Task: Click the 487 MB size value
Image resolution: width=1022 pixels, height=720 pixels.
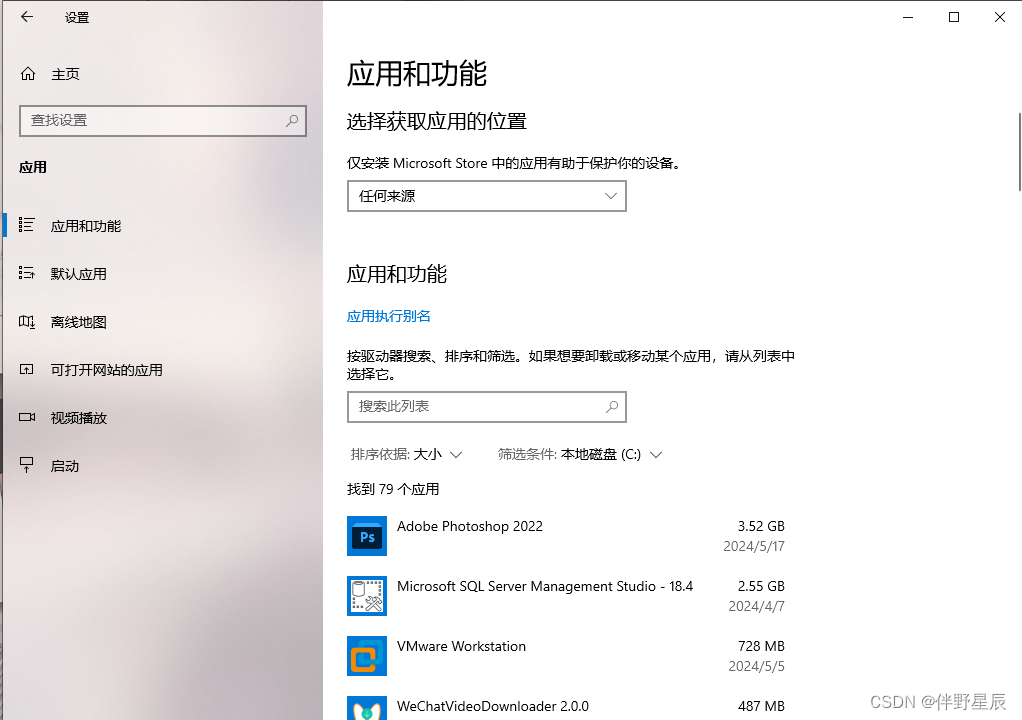Action: [x=761, y=706]
